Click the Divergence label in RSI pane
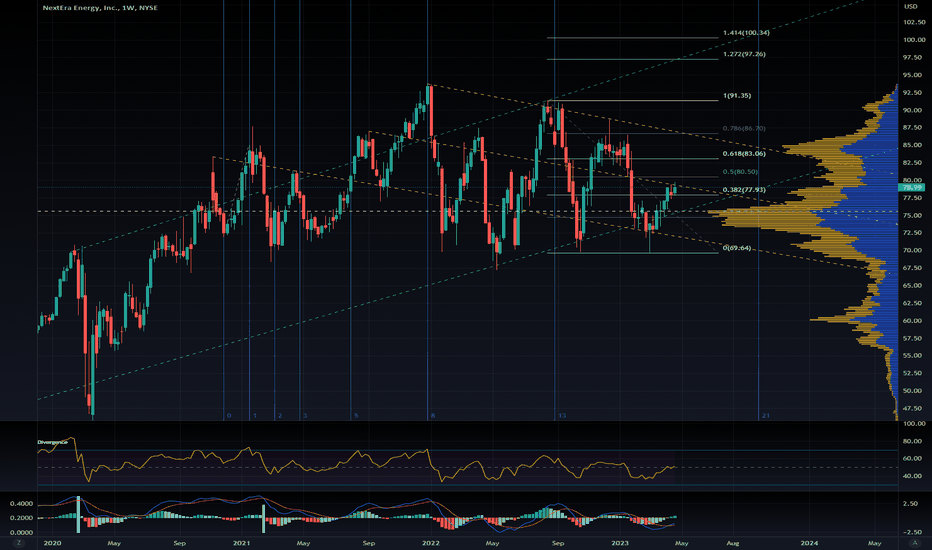Viewport: 932px width, 550px height. click(x=52, y=442)
